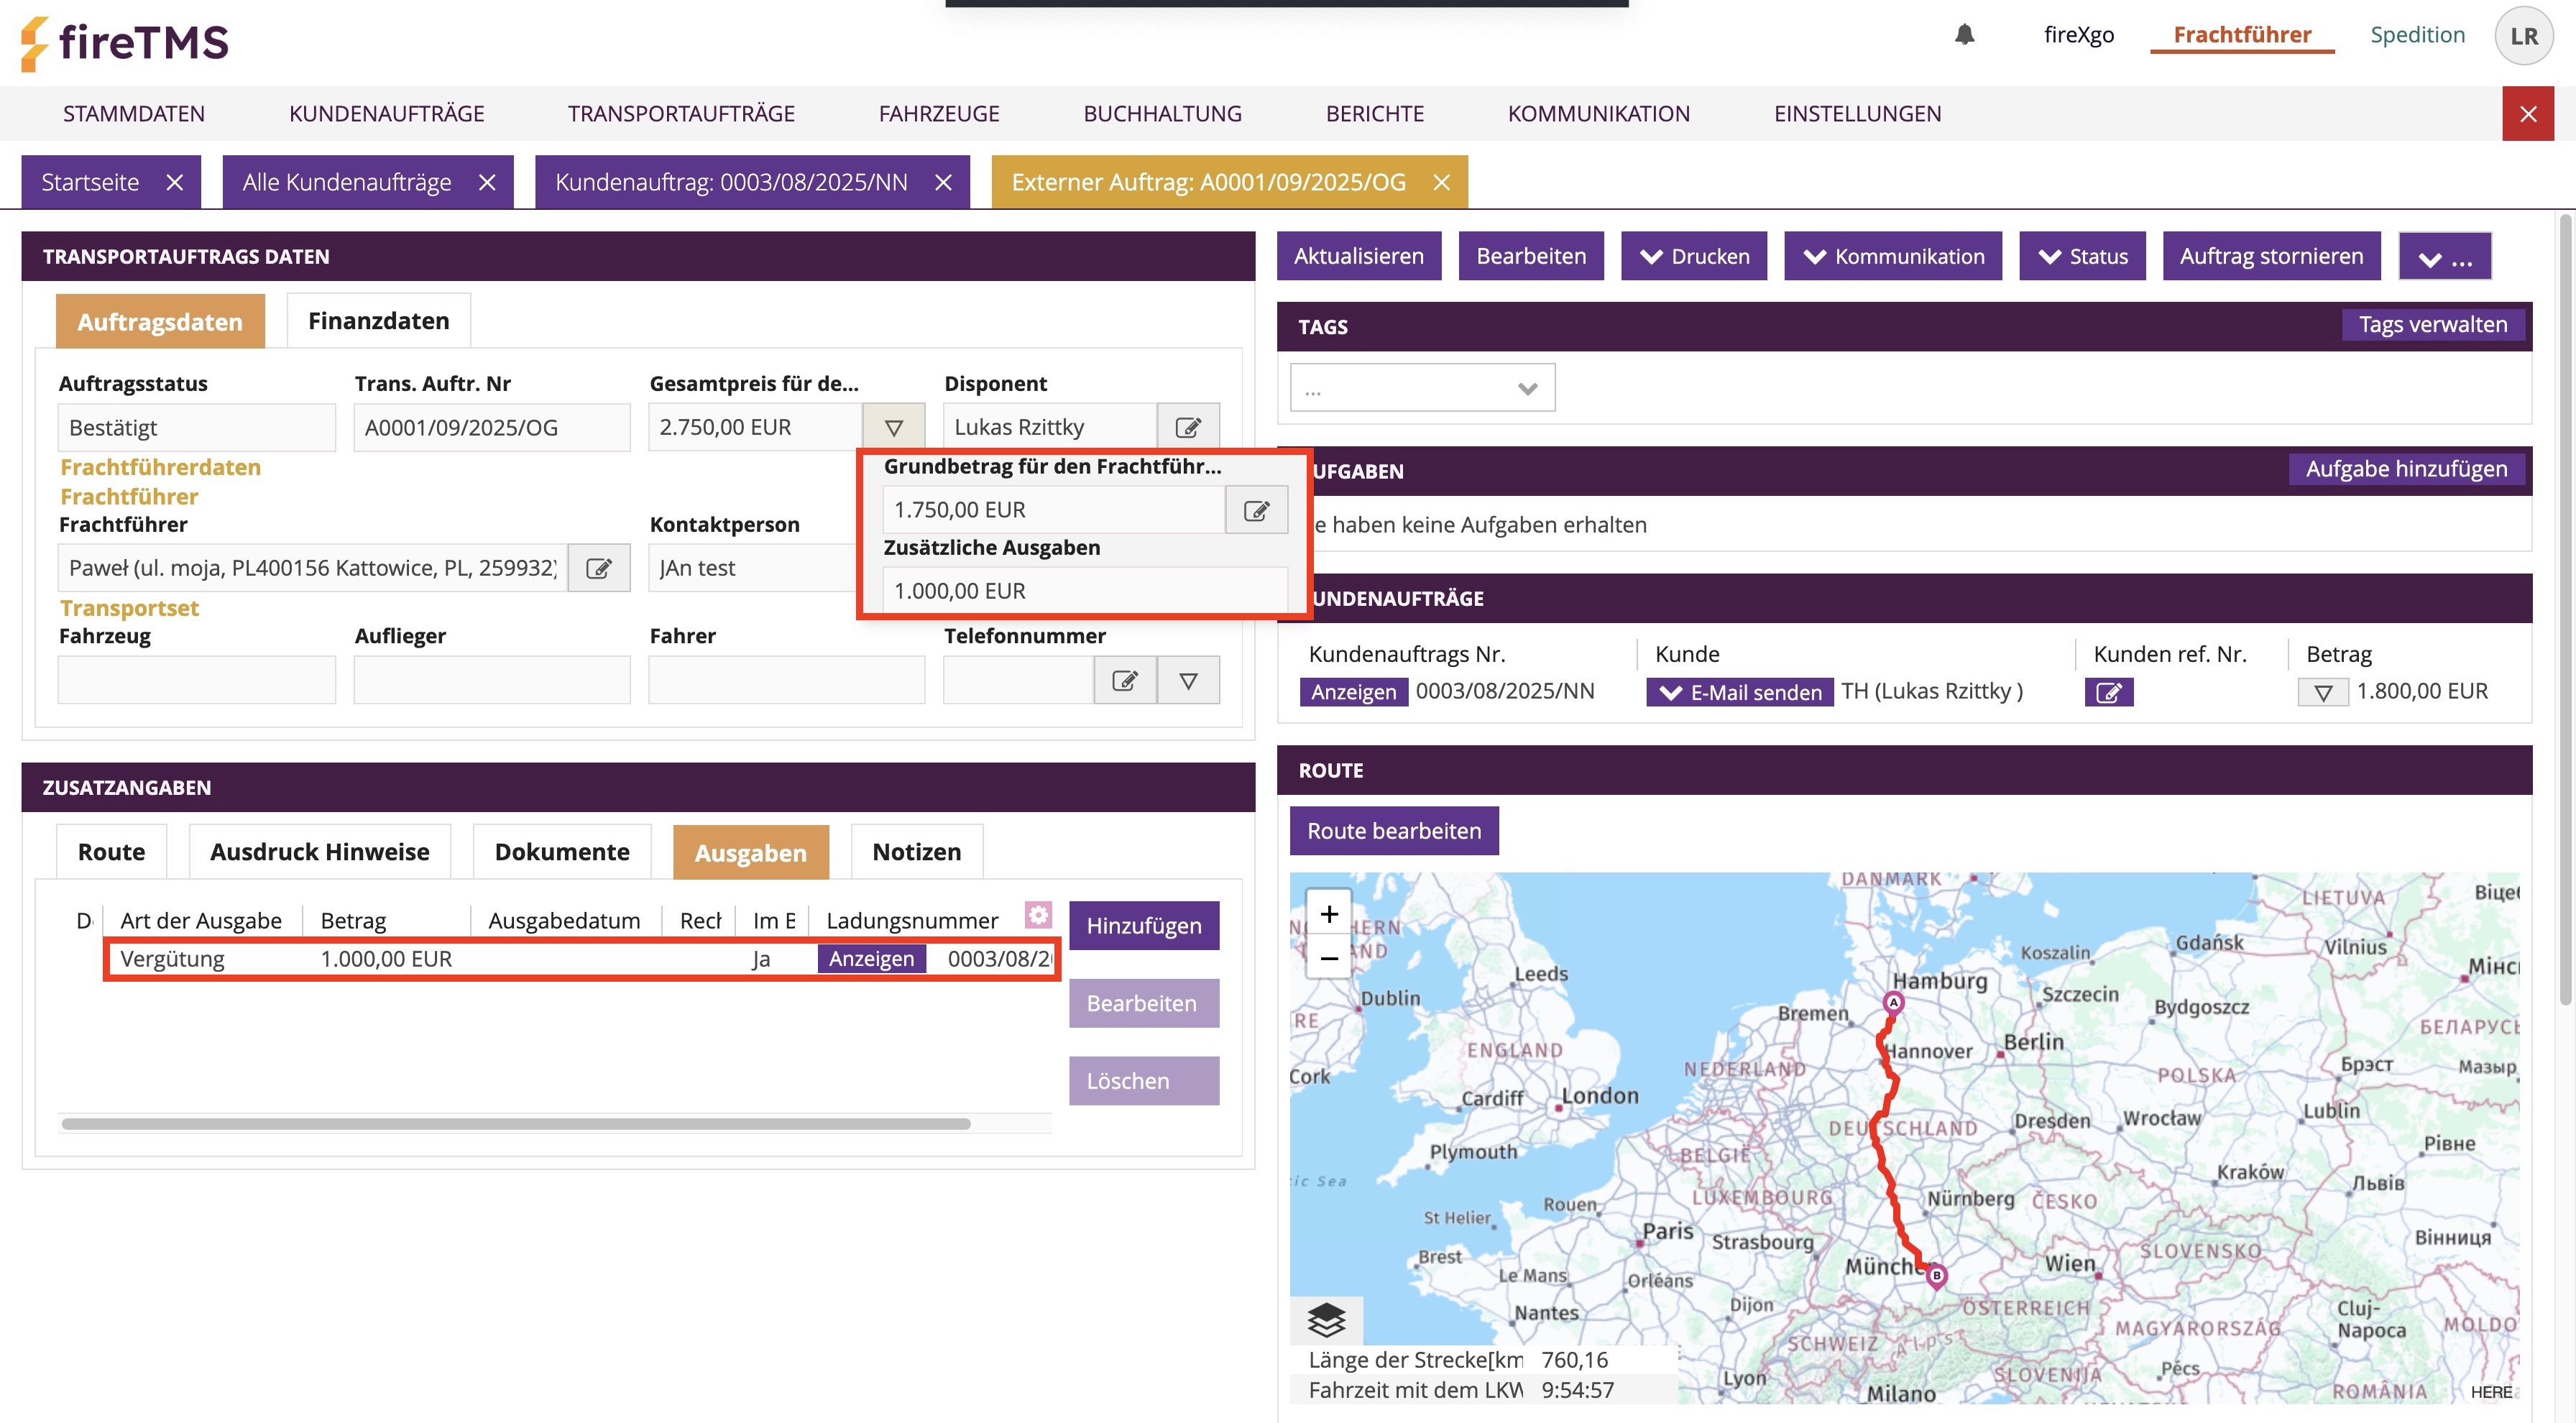Click the notification bell icon

(x=1964, y=35)
